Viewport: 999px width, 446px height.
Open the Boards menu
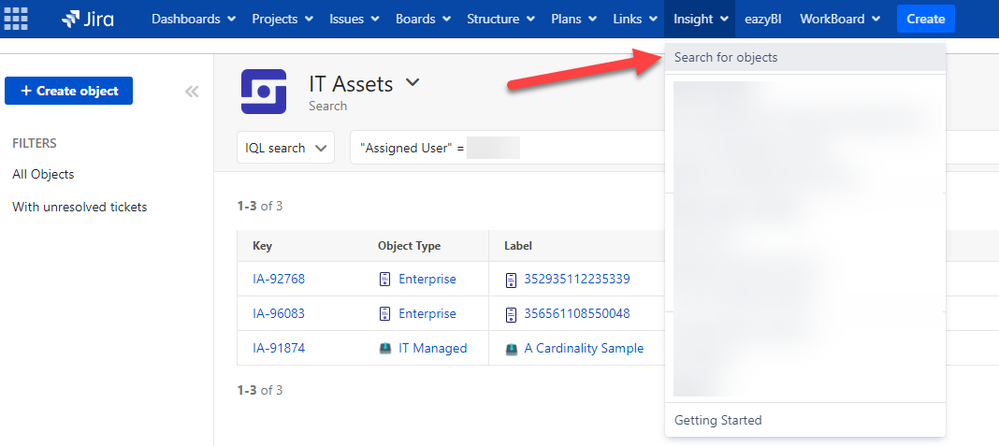tap(424, 19)
